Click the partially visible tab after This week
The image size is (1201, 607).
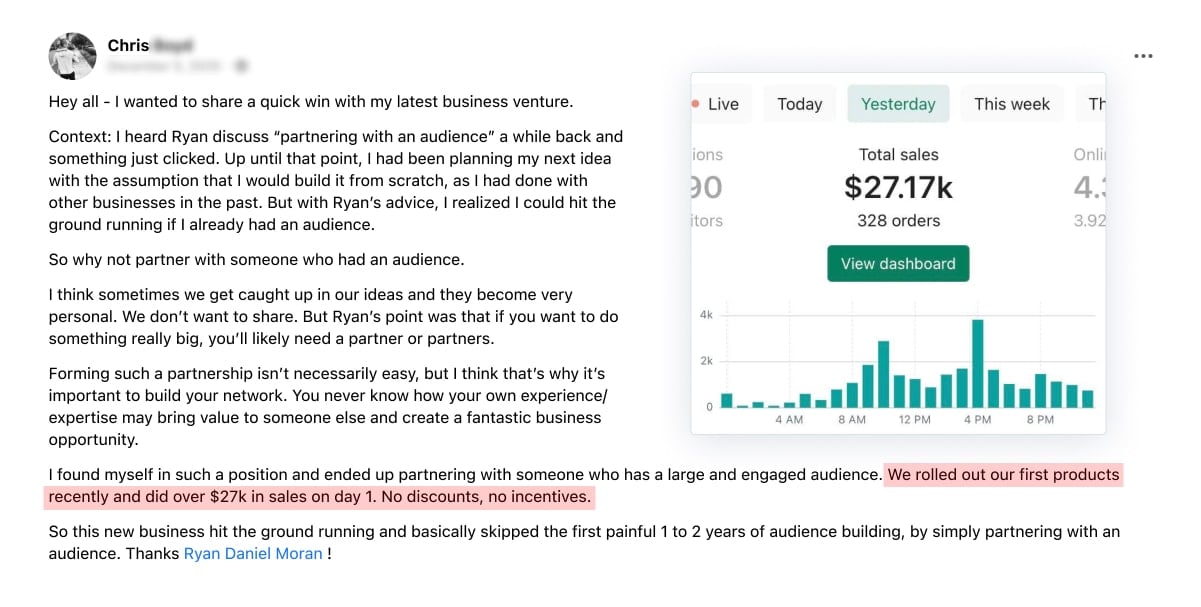(x=1094, y=104)
